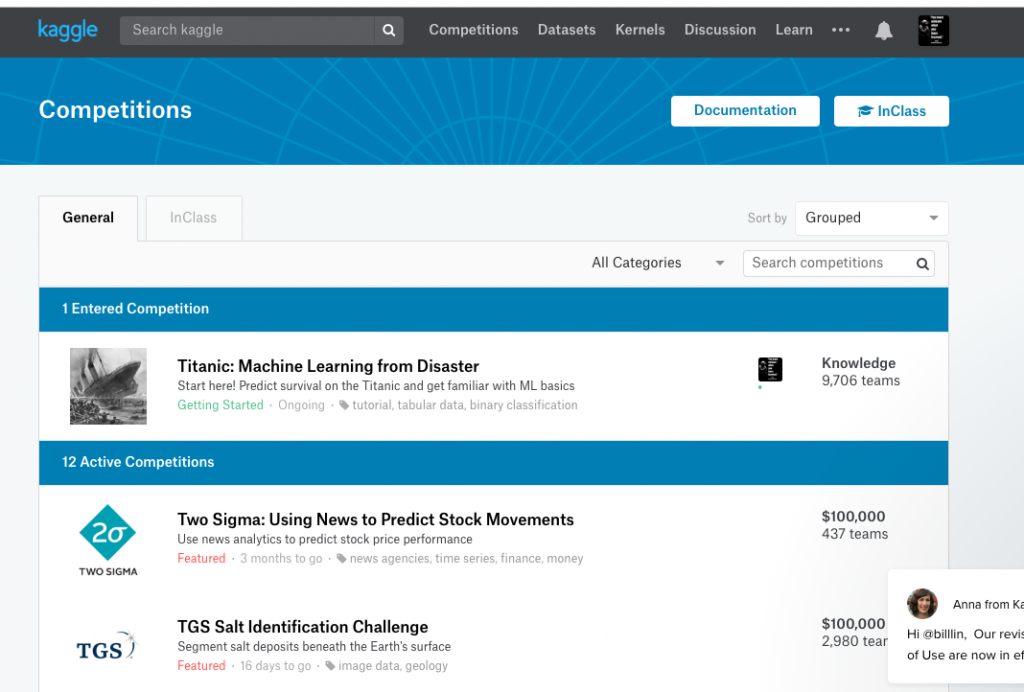The width and height of the screenshot is (1024, 692).
Task: Switch to the InClass tab
Action: [x=193, y=218]
